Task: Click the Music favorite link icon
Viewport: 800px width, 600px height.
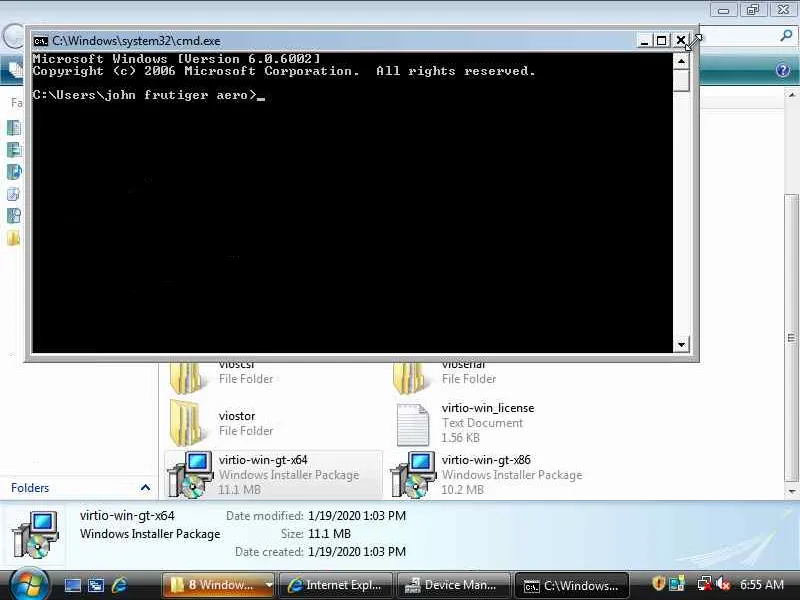Action: pyautogui.click(x=14, y=171)
